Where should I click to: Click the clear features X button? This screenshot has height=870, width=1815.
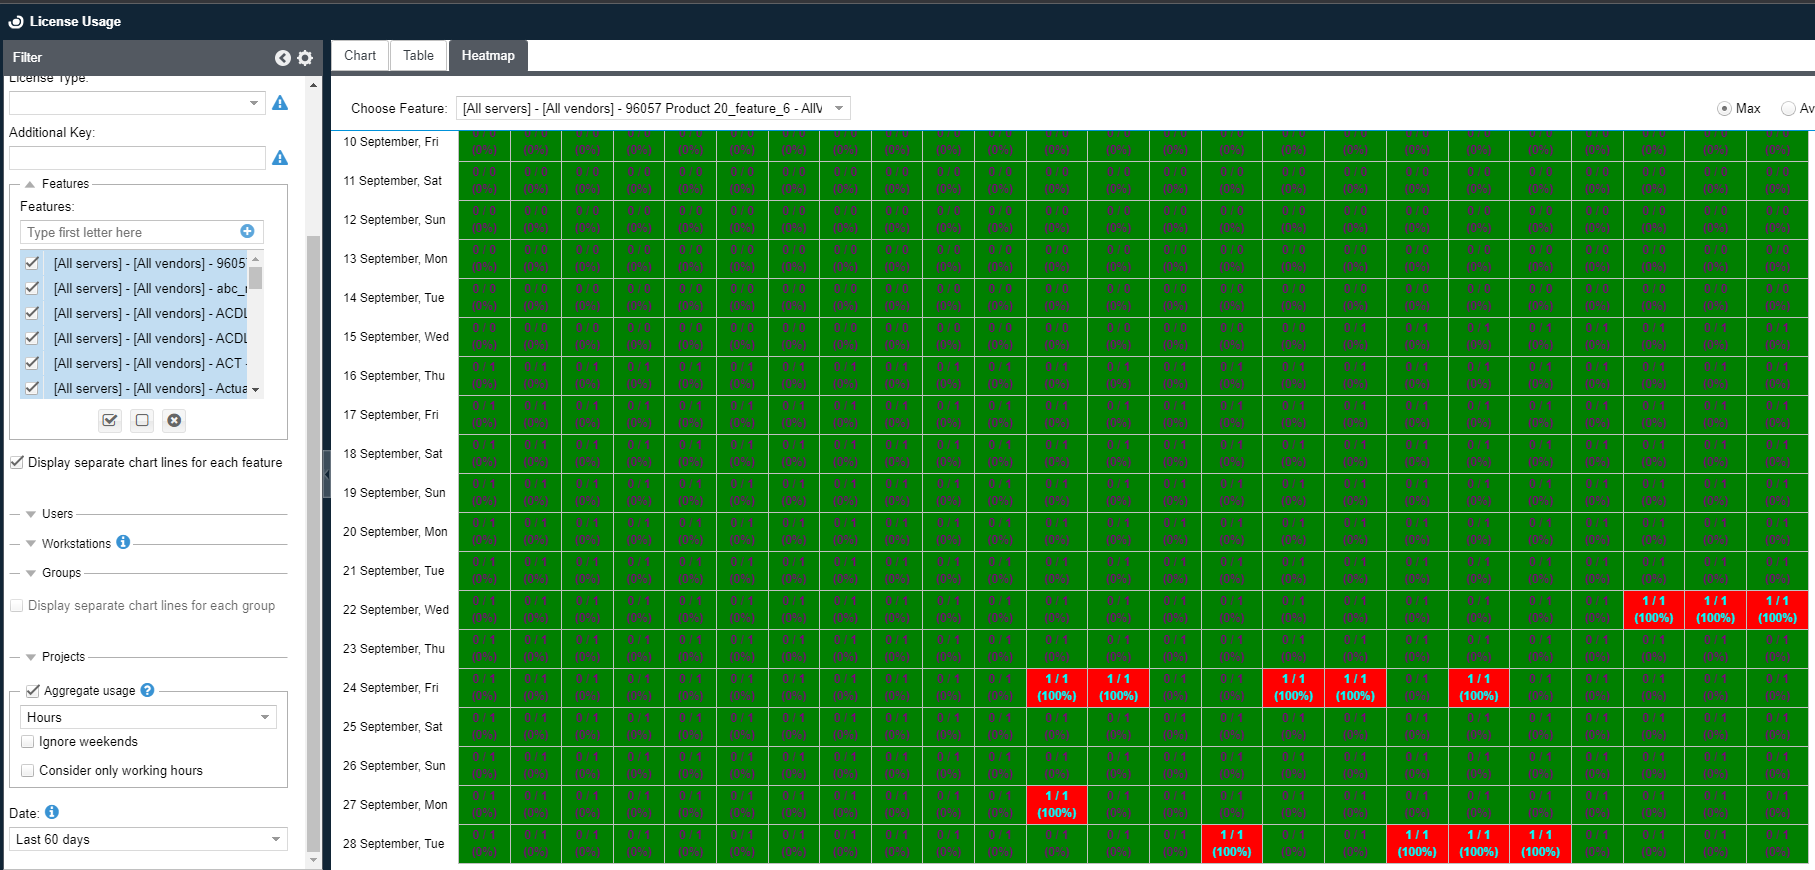[174, 421]
